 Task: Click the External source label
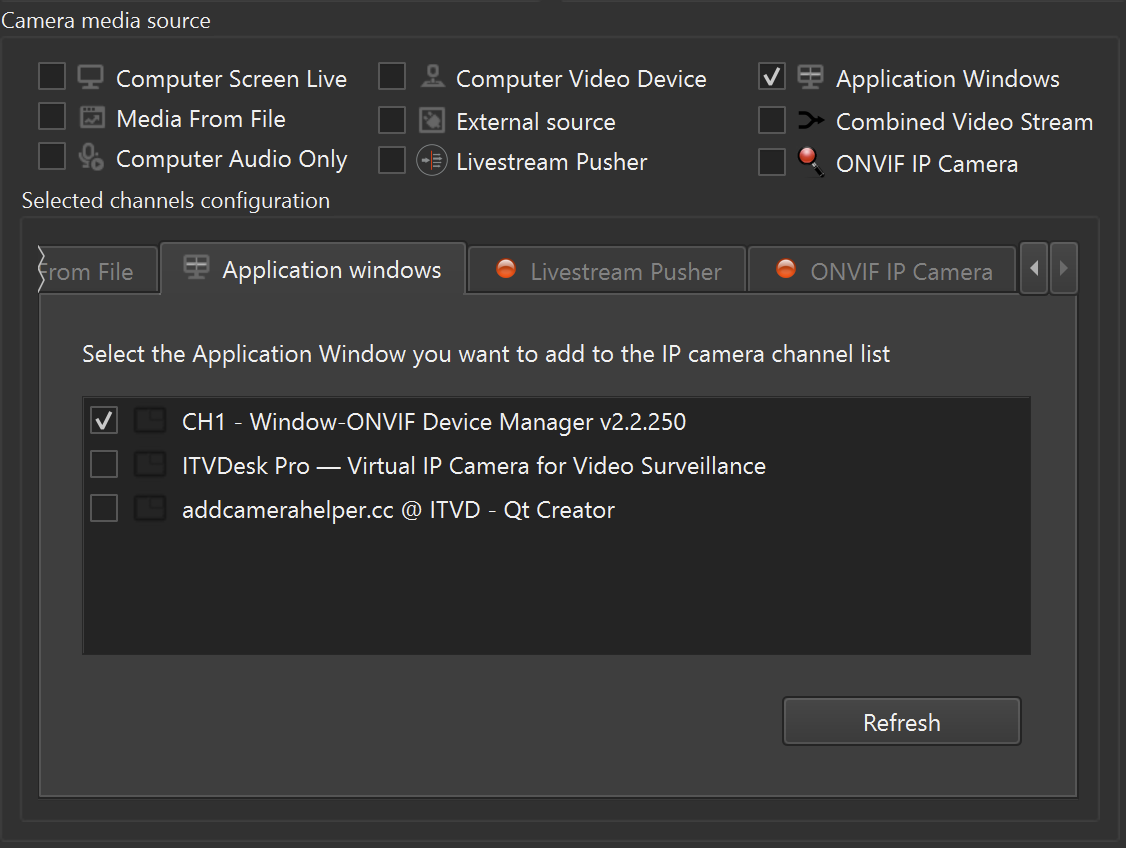[536, 121]
